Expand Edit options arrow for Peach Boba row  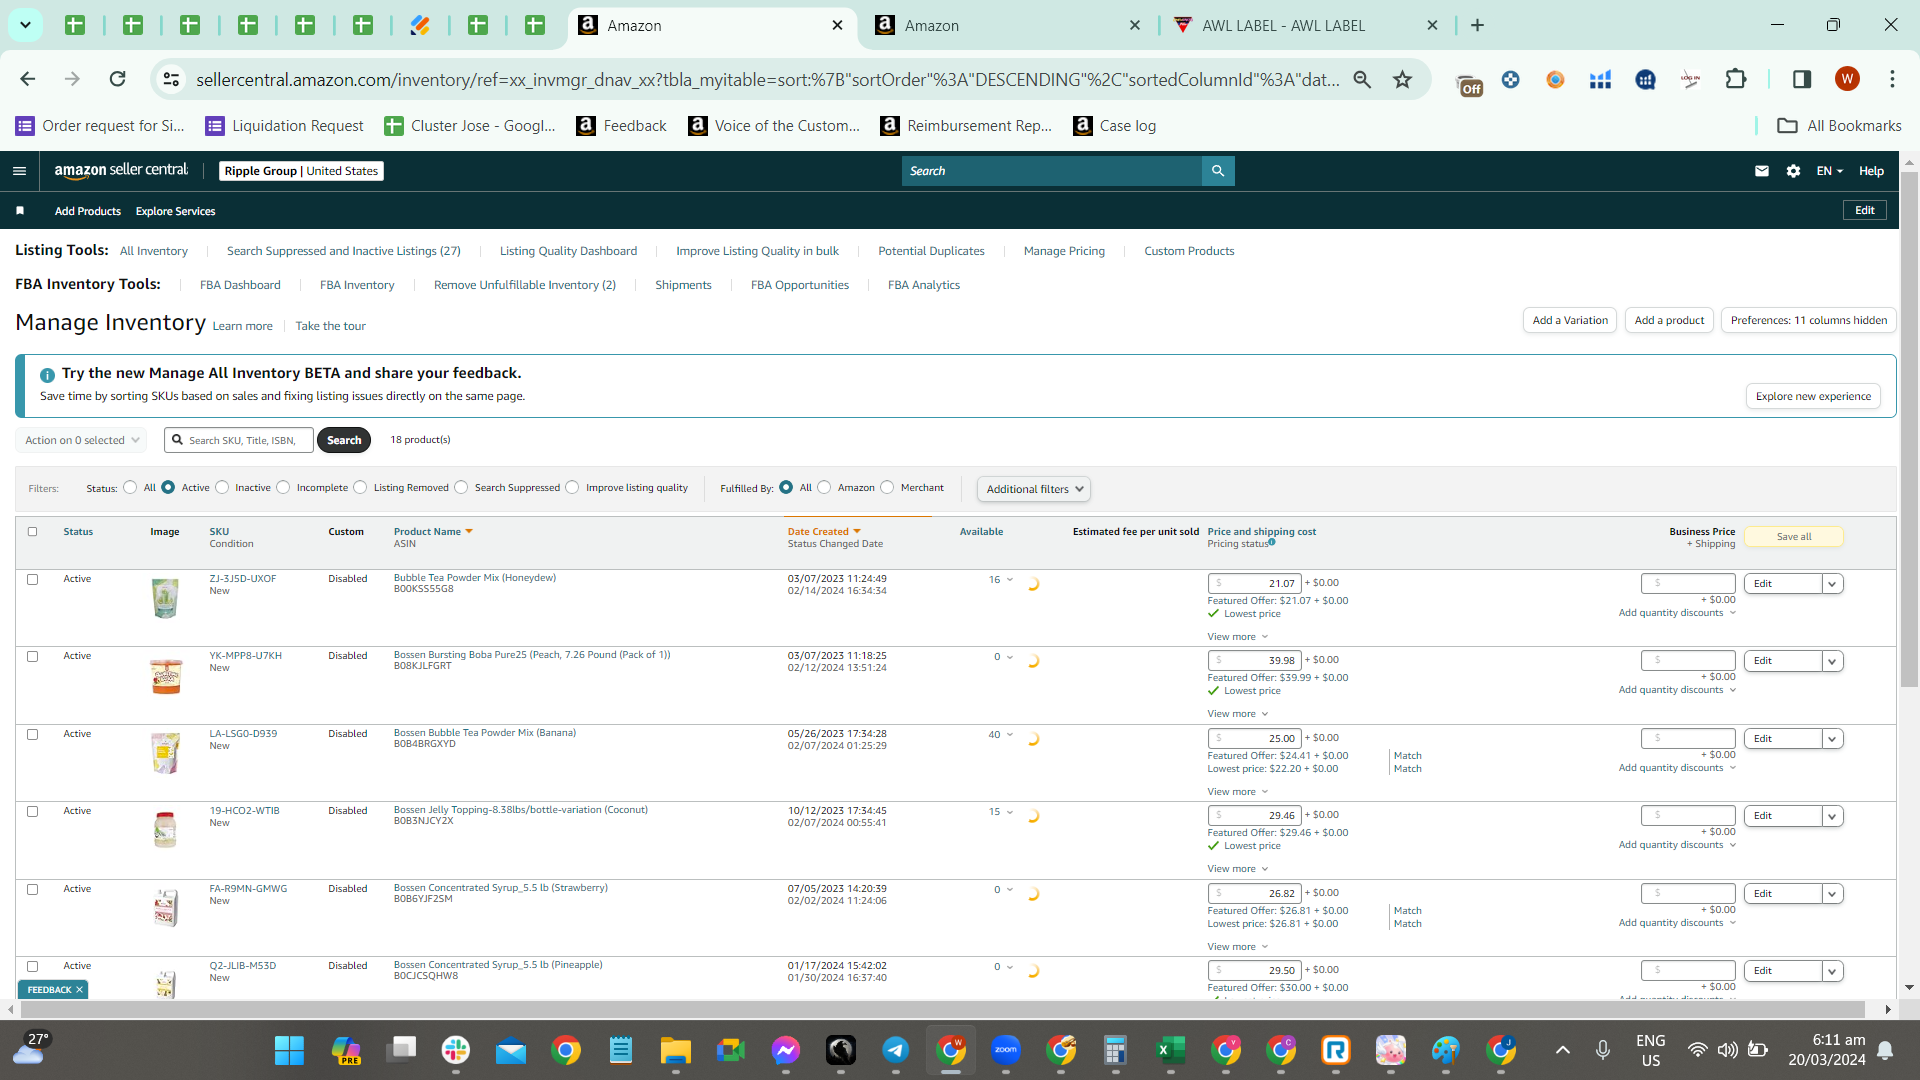pos(1832,661)
